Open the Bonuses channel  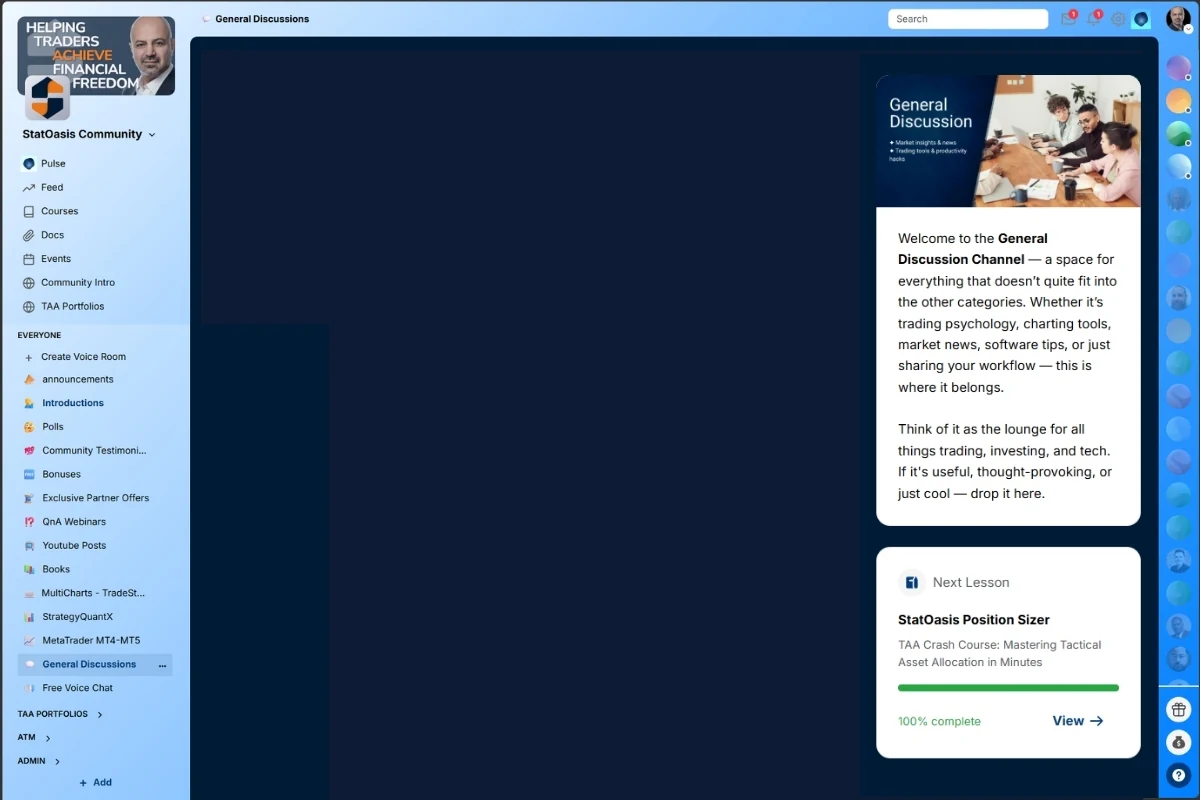point(61,474)
